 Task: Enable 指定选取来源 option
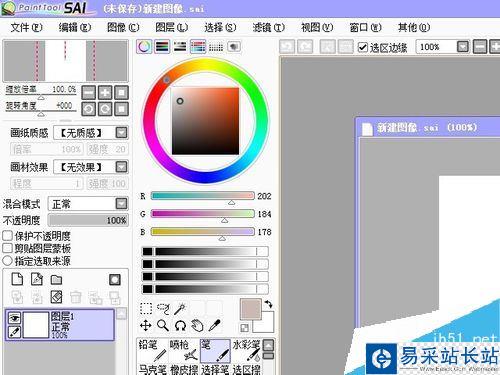point(7,261)
